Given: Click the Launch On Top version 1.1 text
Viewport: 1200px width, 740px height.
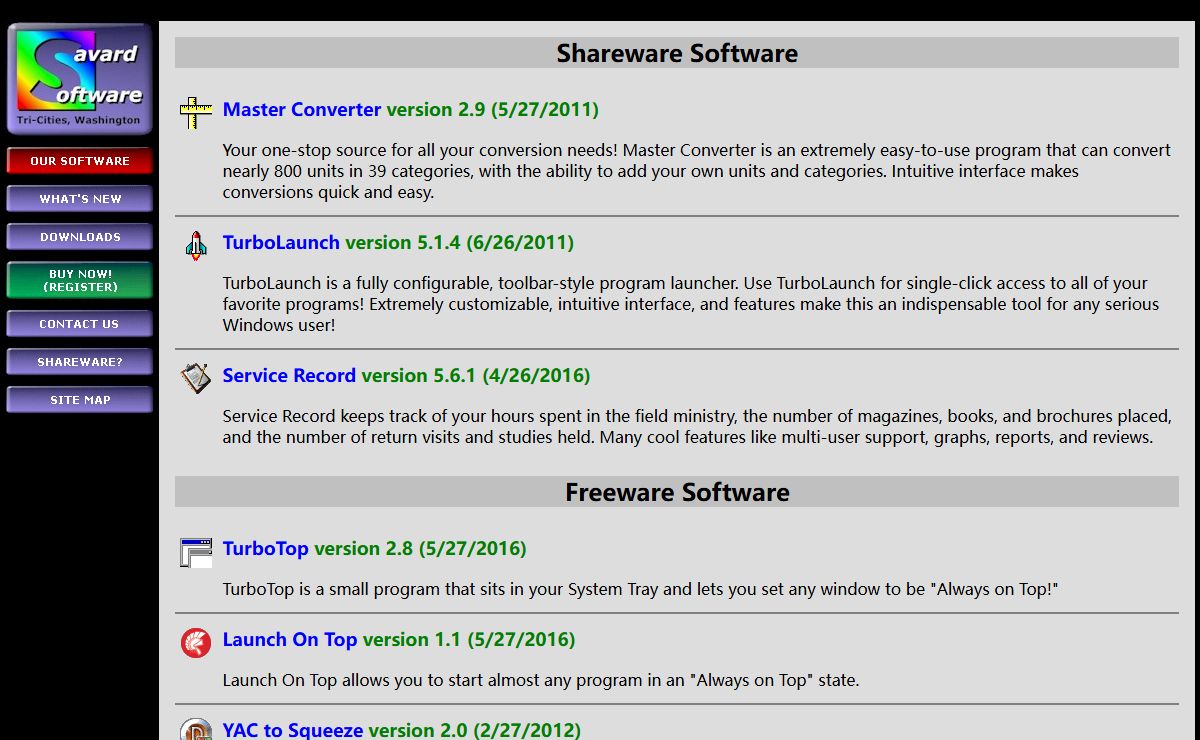Looking at the screenshot, I should (x=469, y=640).
